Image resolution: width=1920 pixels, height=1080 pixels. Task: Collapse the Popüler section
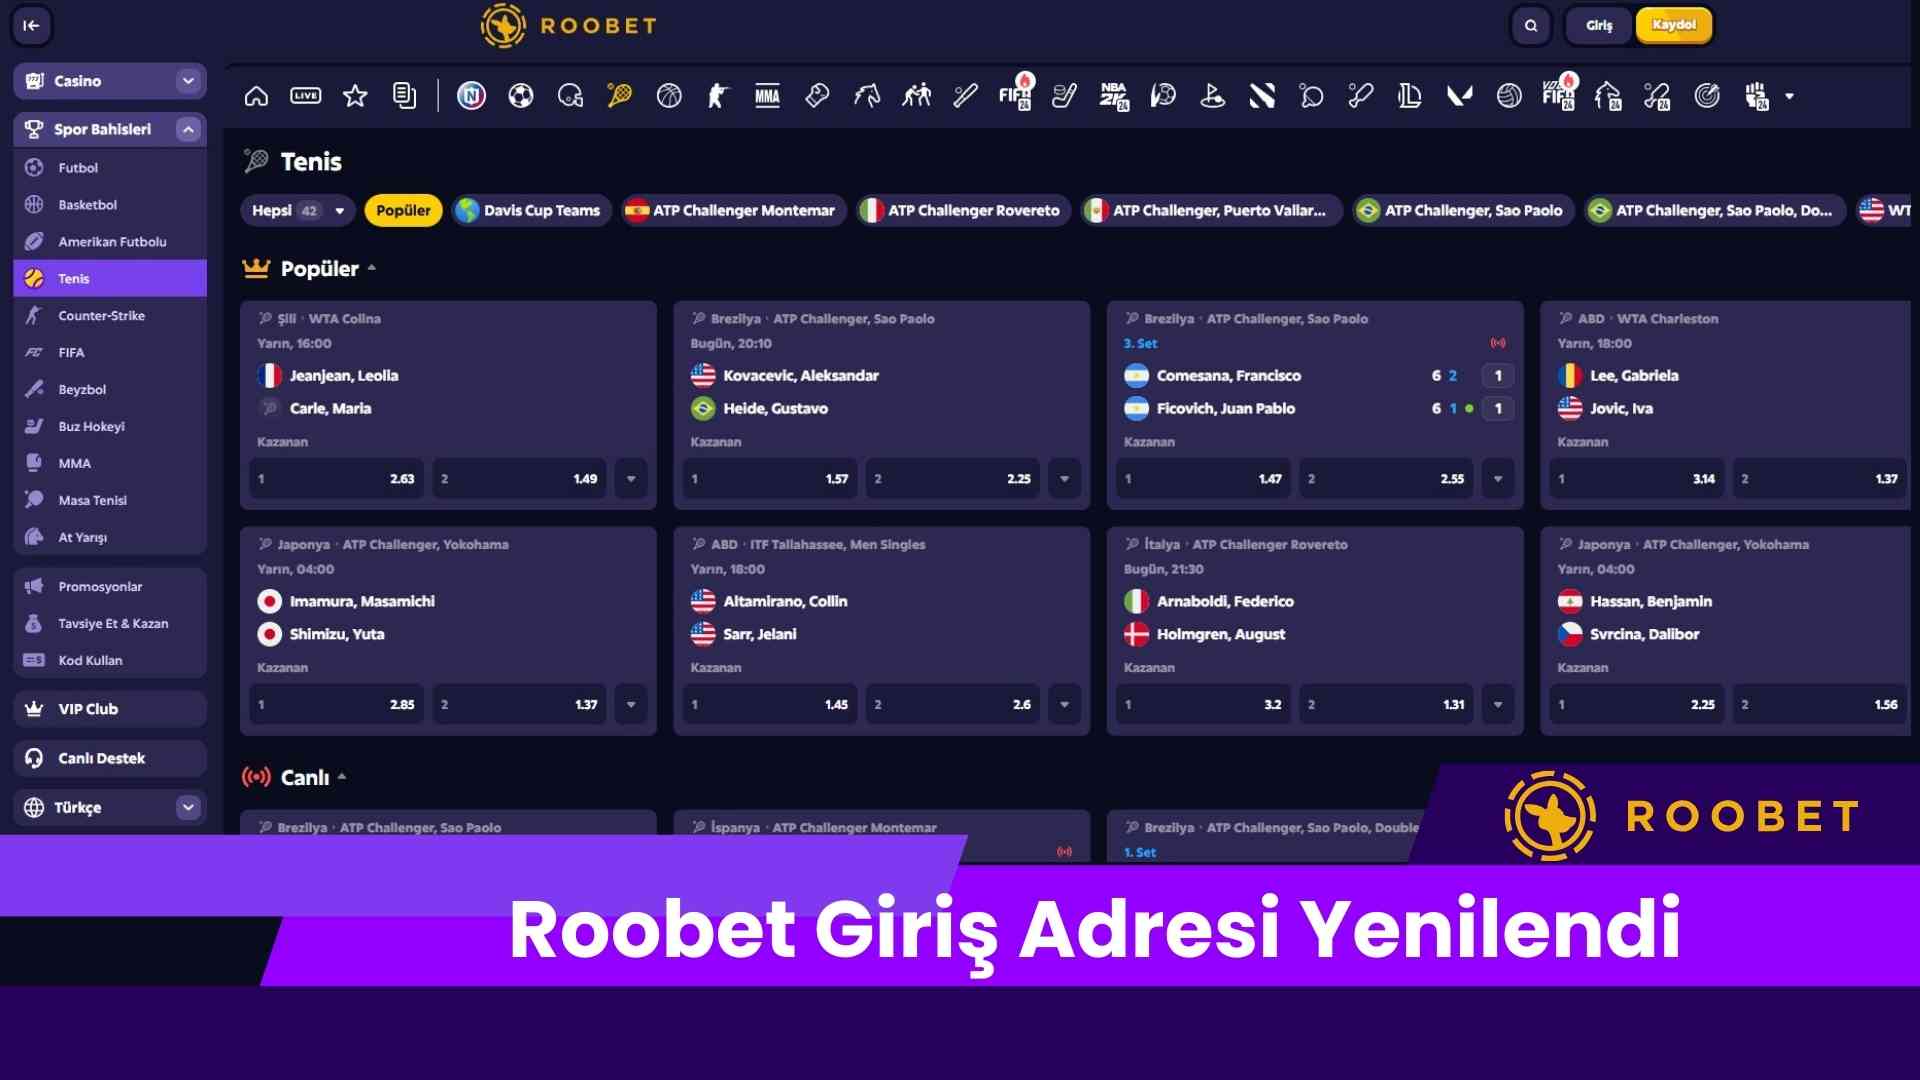click(372, 268)
